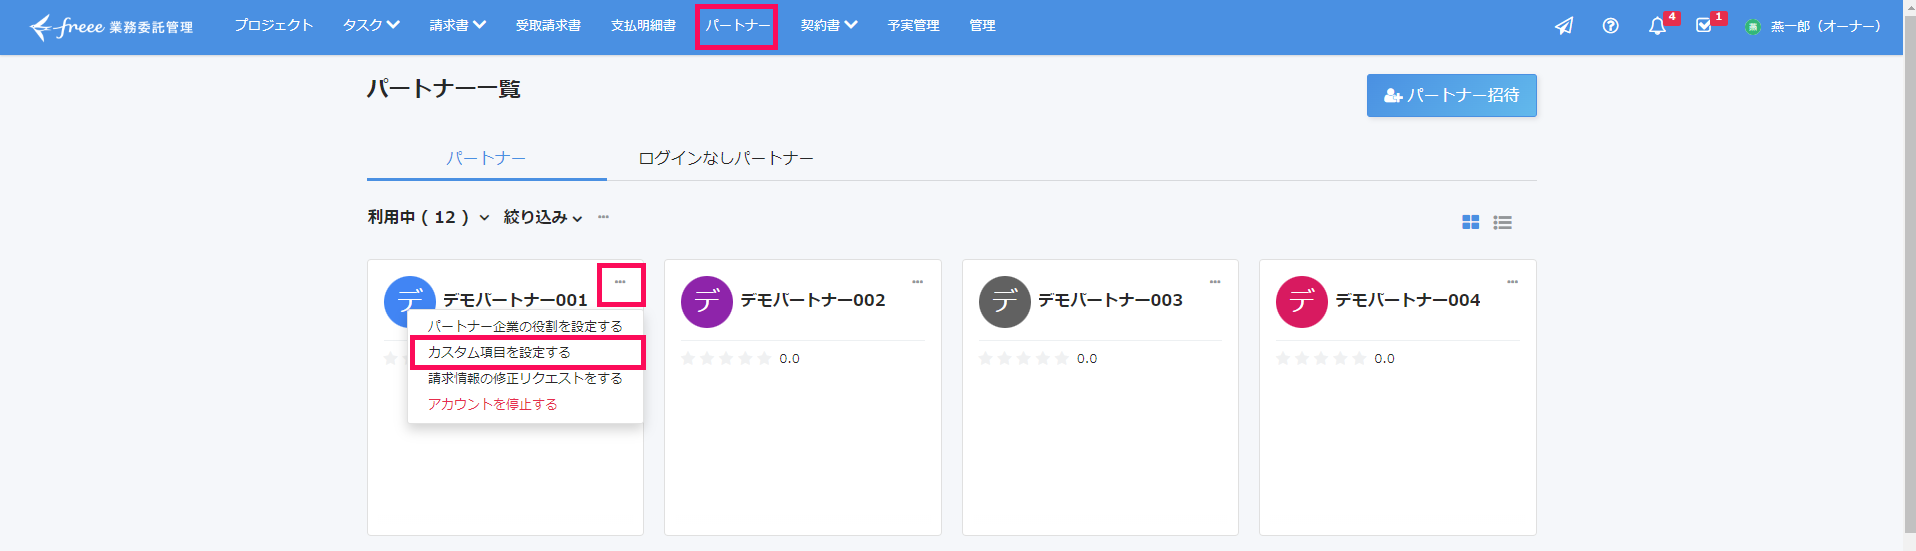Switch to list view
The width and height of the screenshot is (1916, 551).
coord(1502,222)
